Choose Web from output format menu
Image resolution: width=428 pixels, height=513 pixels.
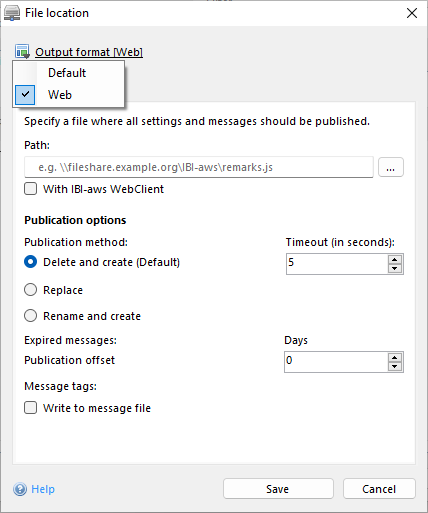click(x=69, y=95)
